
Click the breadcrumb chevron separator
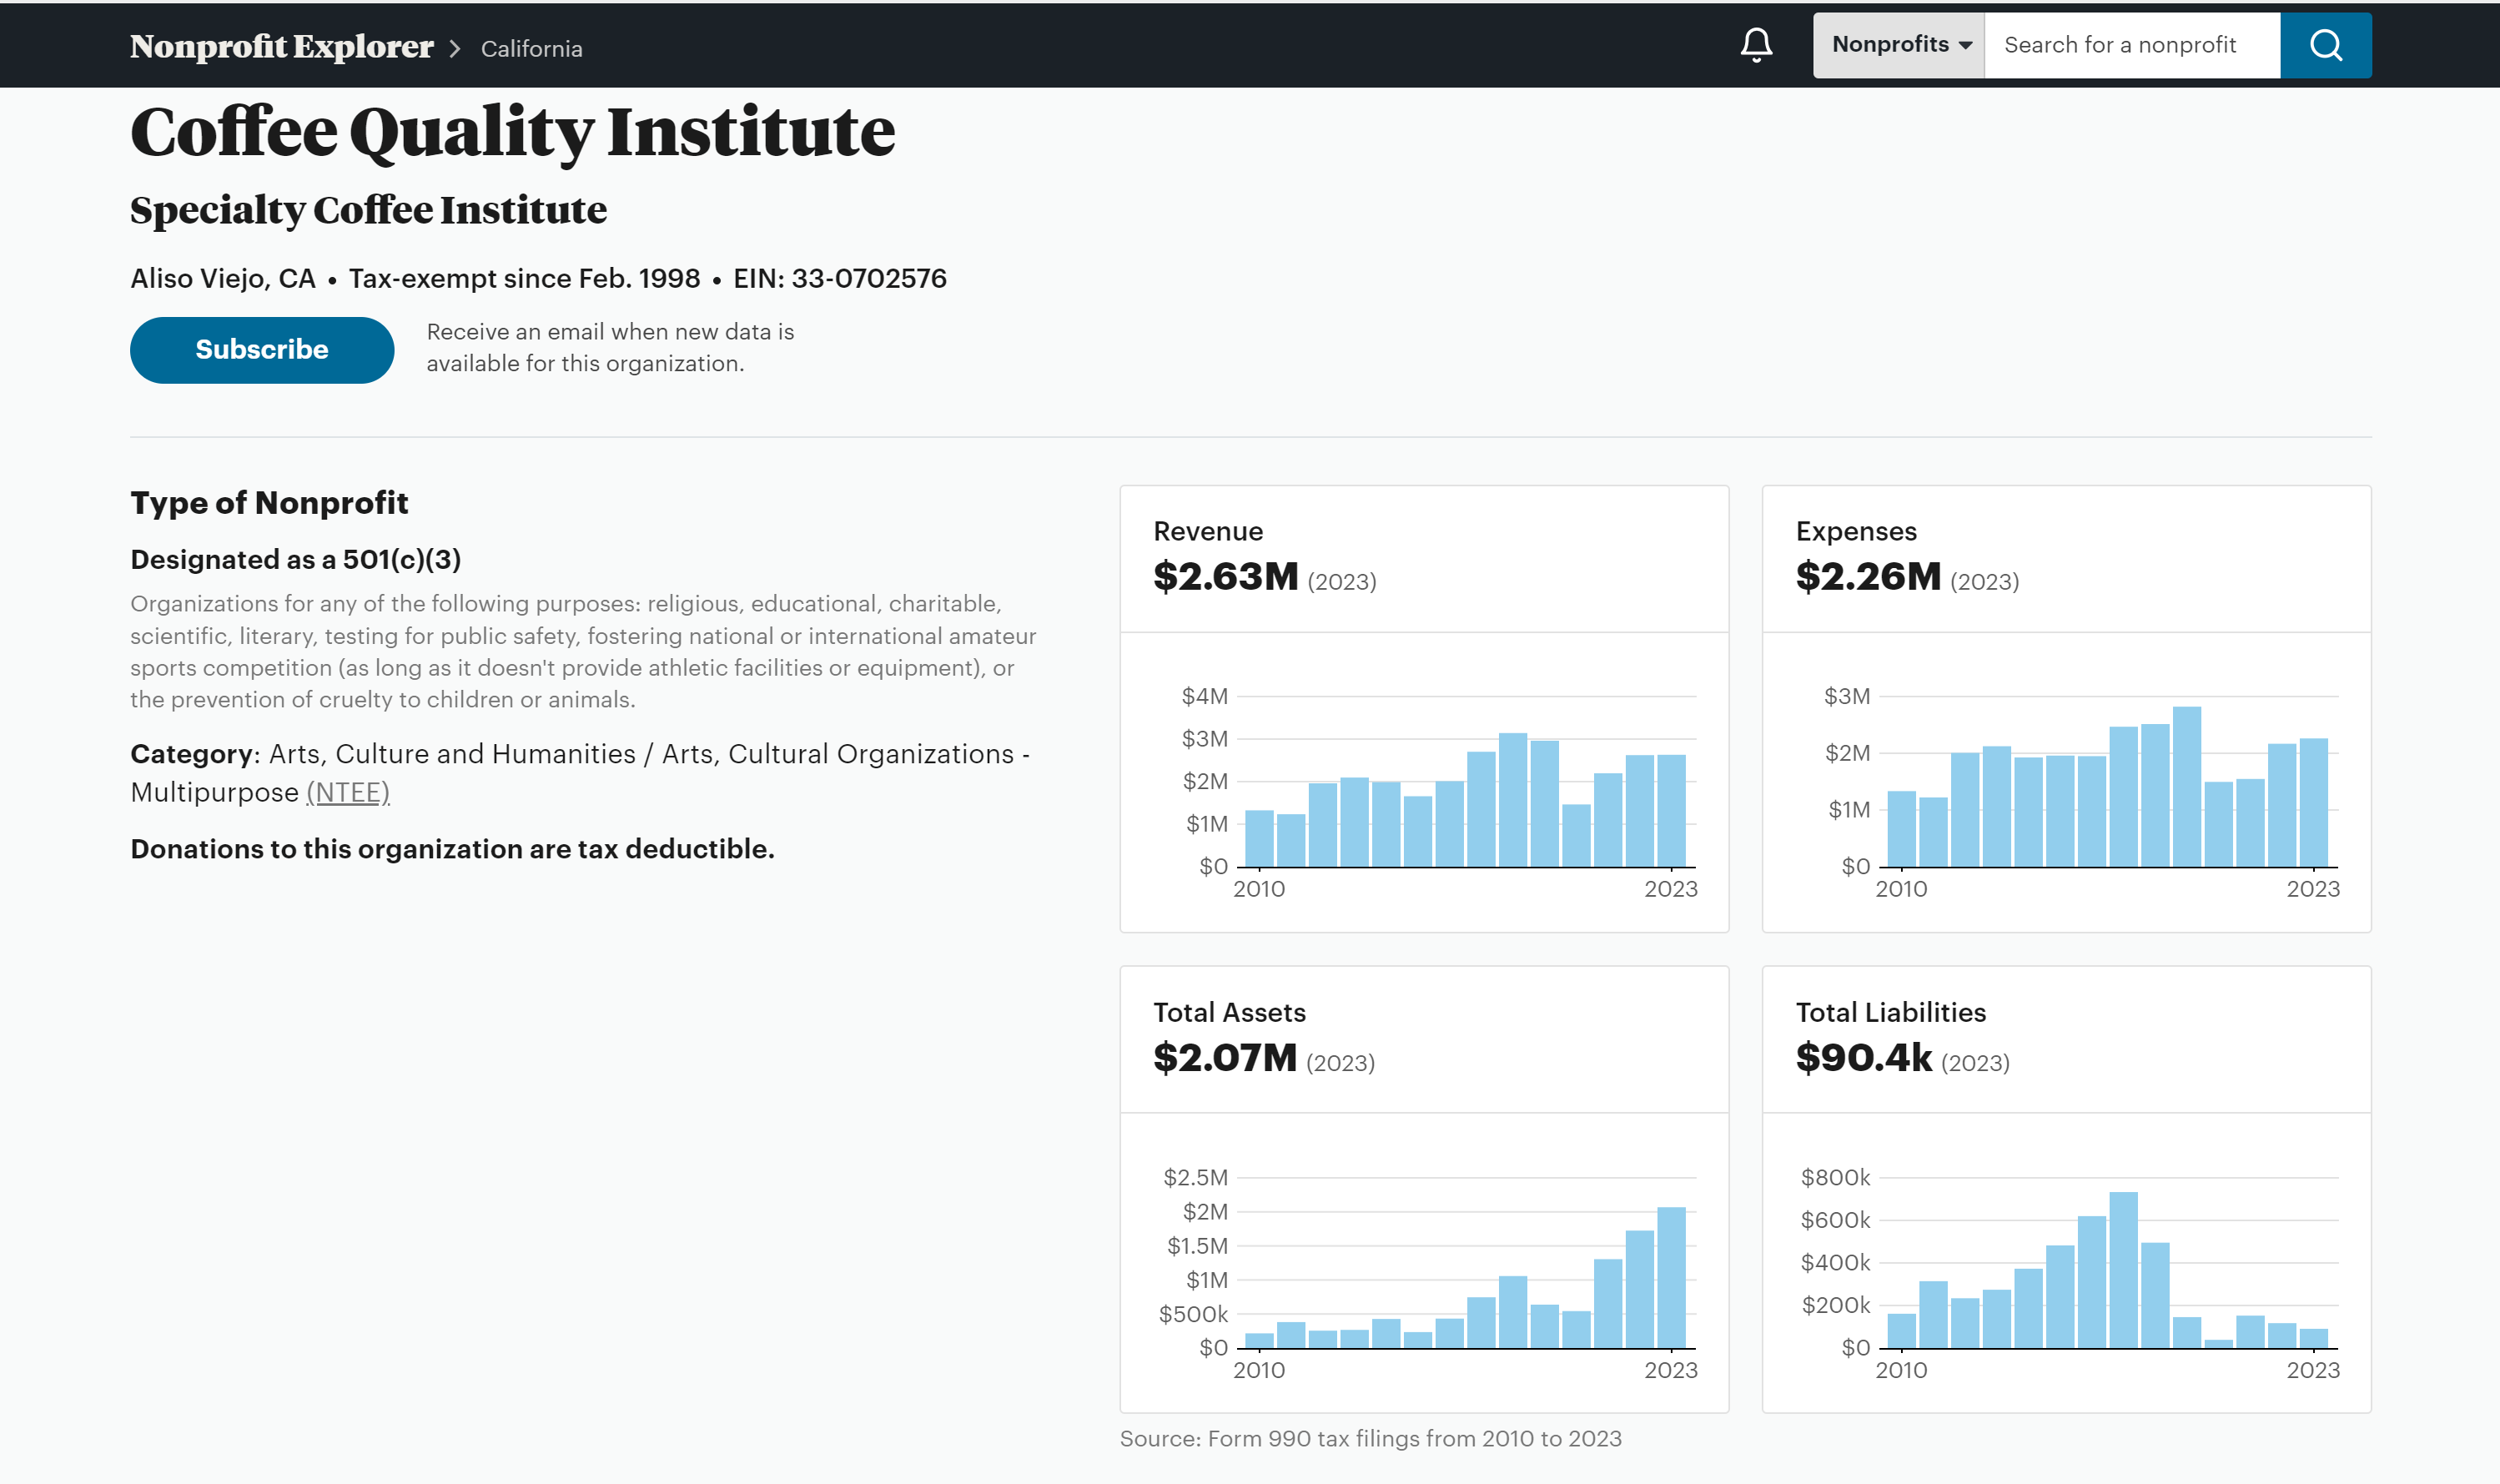pyautogui.click(x=455, y=49)
